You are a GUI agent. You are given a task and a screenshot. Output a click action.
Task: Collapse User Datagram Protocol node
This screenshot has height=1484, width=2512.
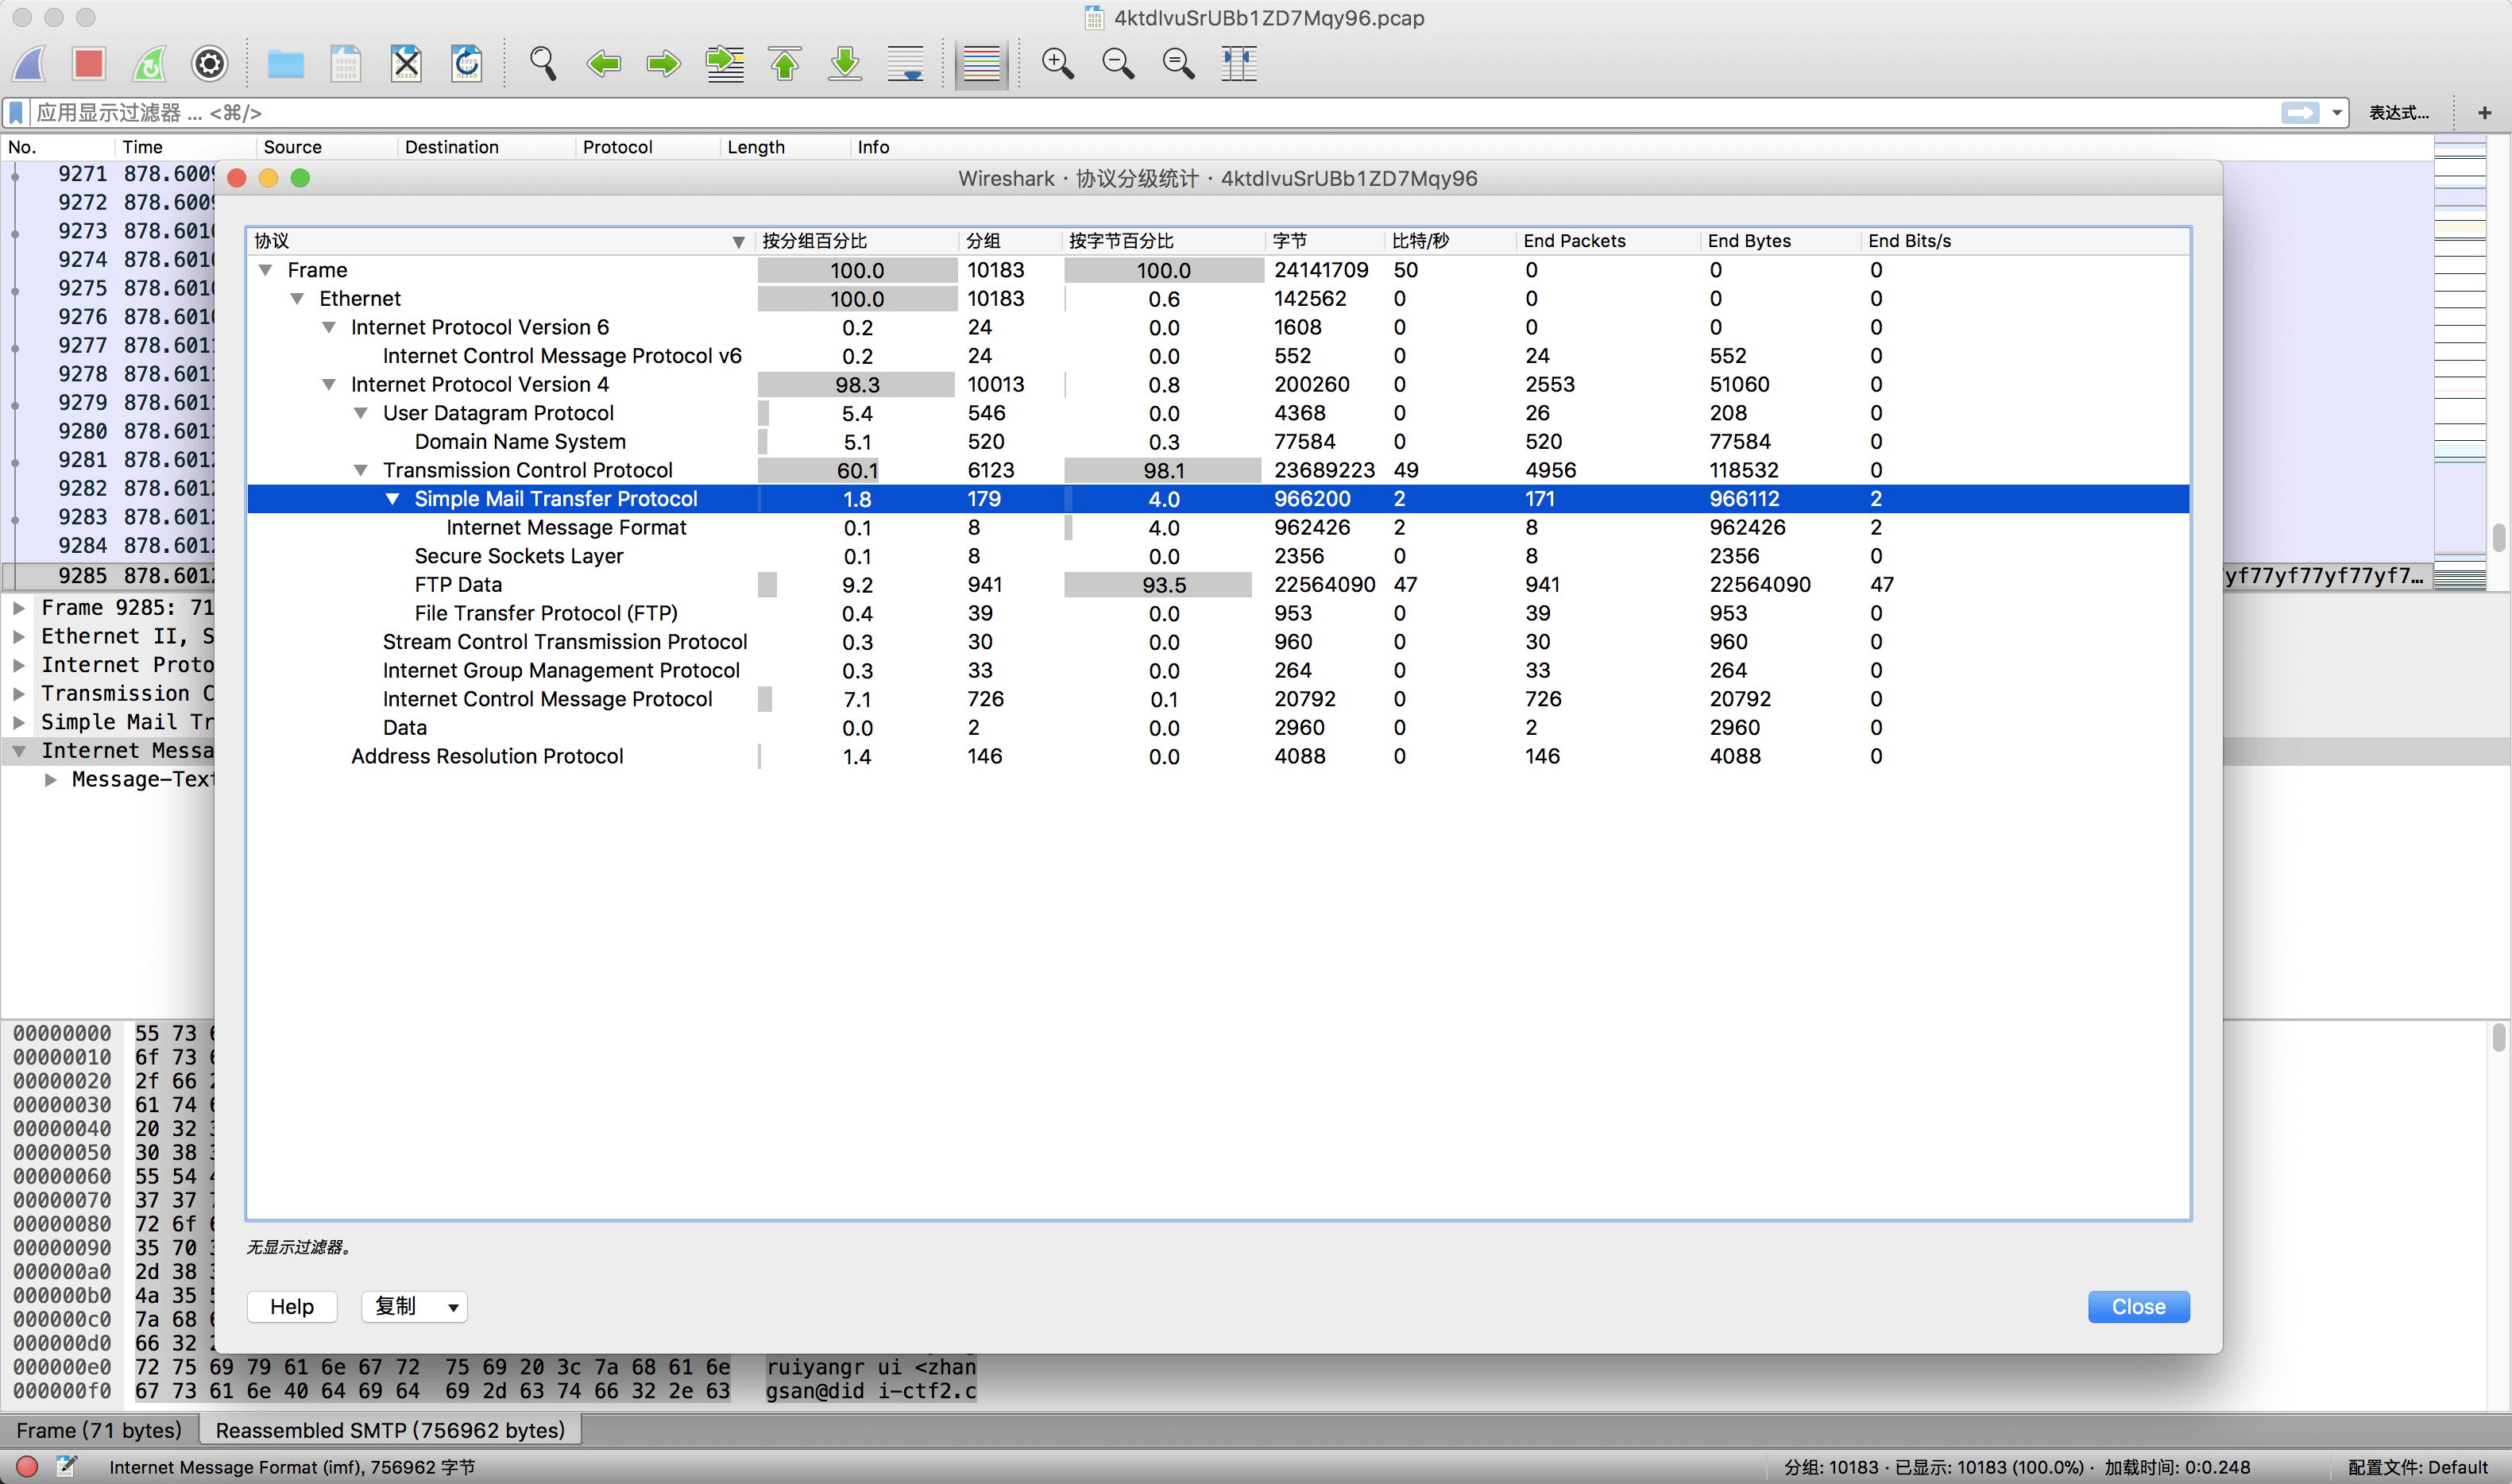361,413
